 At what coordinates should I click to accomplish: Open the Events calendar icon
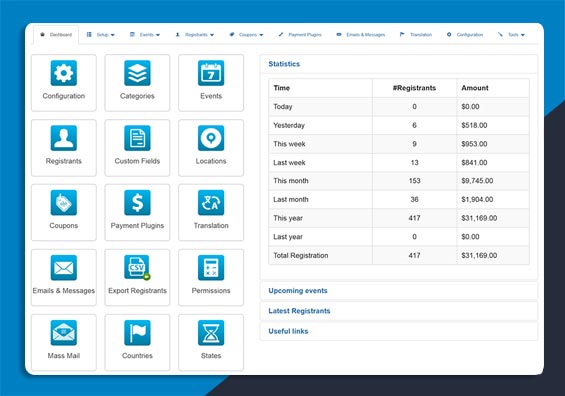tap(211, 73)
